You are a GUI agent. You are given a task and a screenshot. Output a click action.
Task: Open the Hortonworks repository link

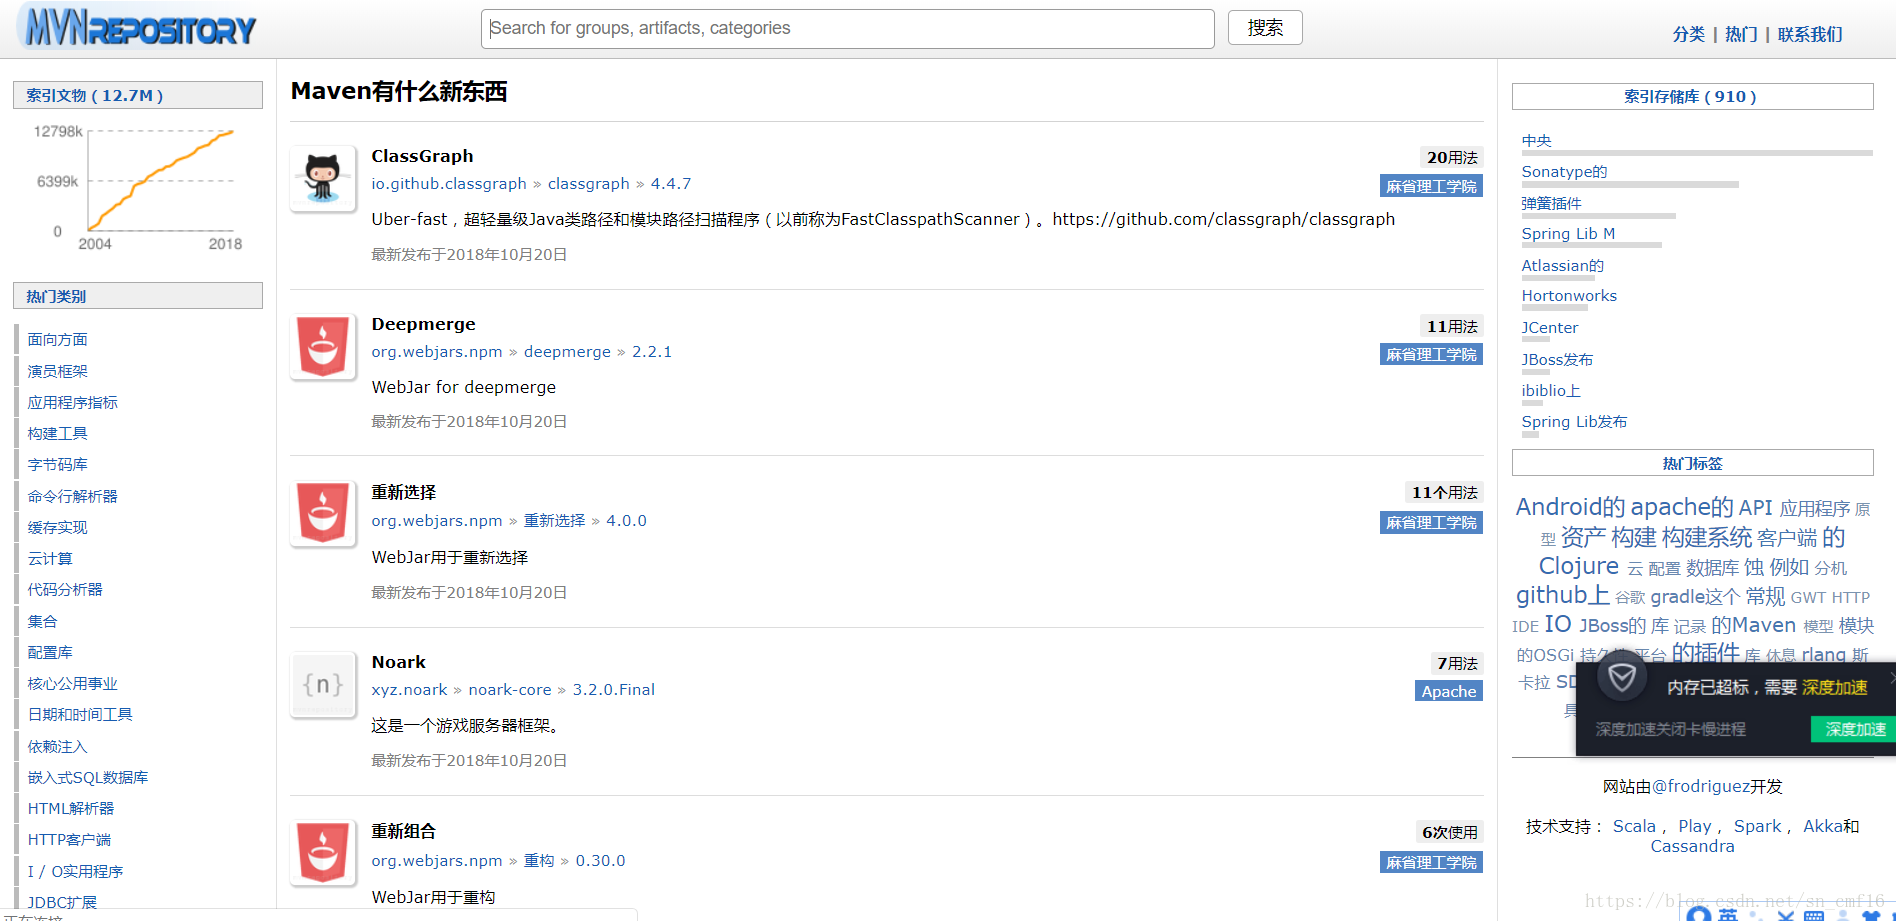click(x=1569, y=296)
